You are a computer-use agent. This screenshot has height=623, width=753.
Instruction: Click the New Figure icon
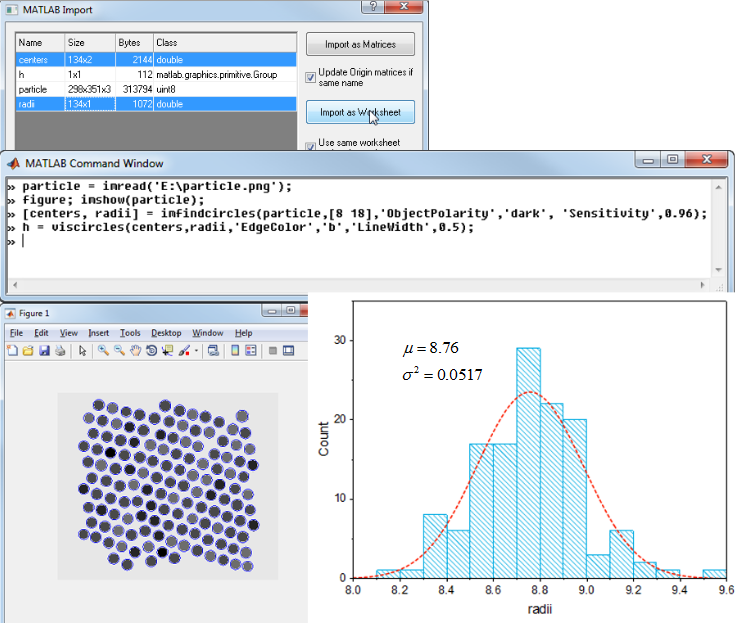tap(12, 351)
